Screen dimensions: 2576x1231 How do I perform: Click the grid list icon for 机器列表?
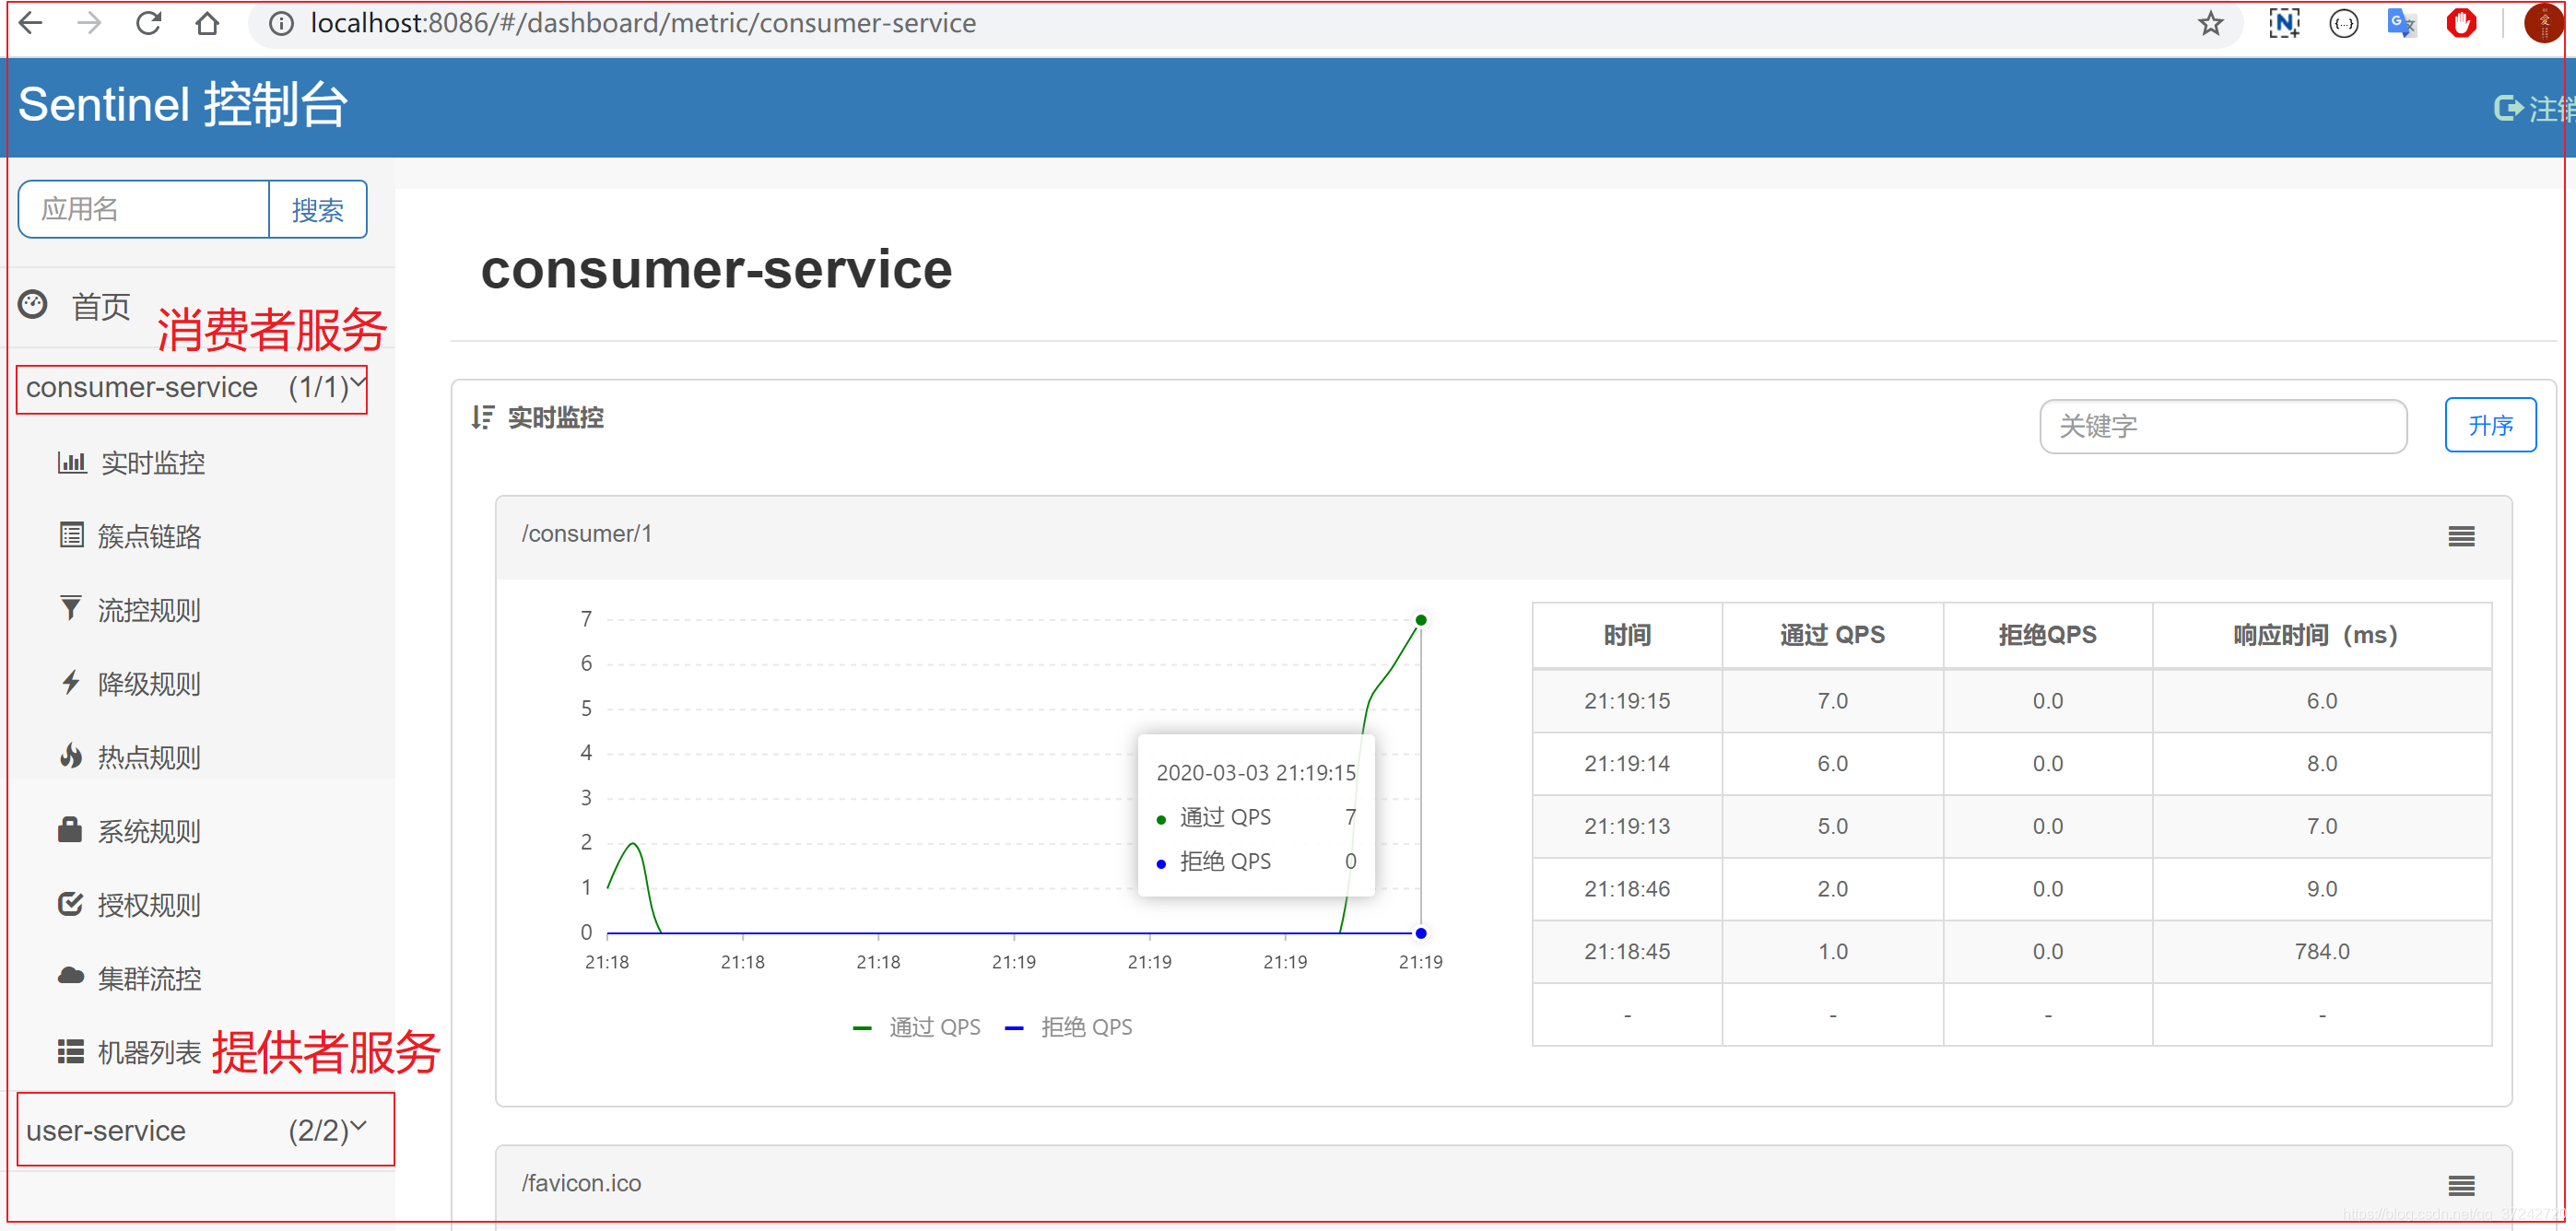click(71, 1051)
